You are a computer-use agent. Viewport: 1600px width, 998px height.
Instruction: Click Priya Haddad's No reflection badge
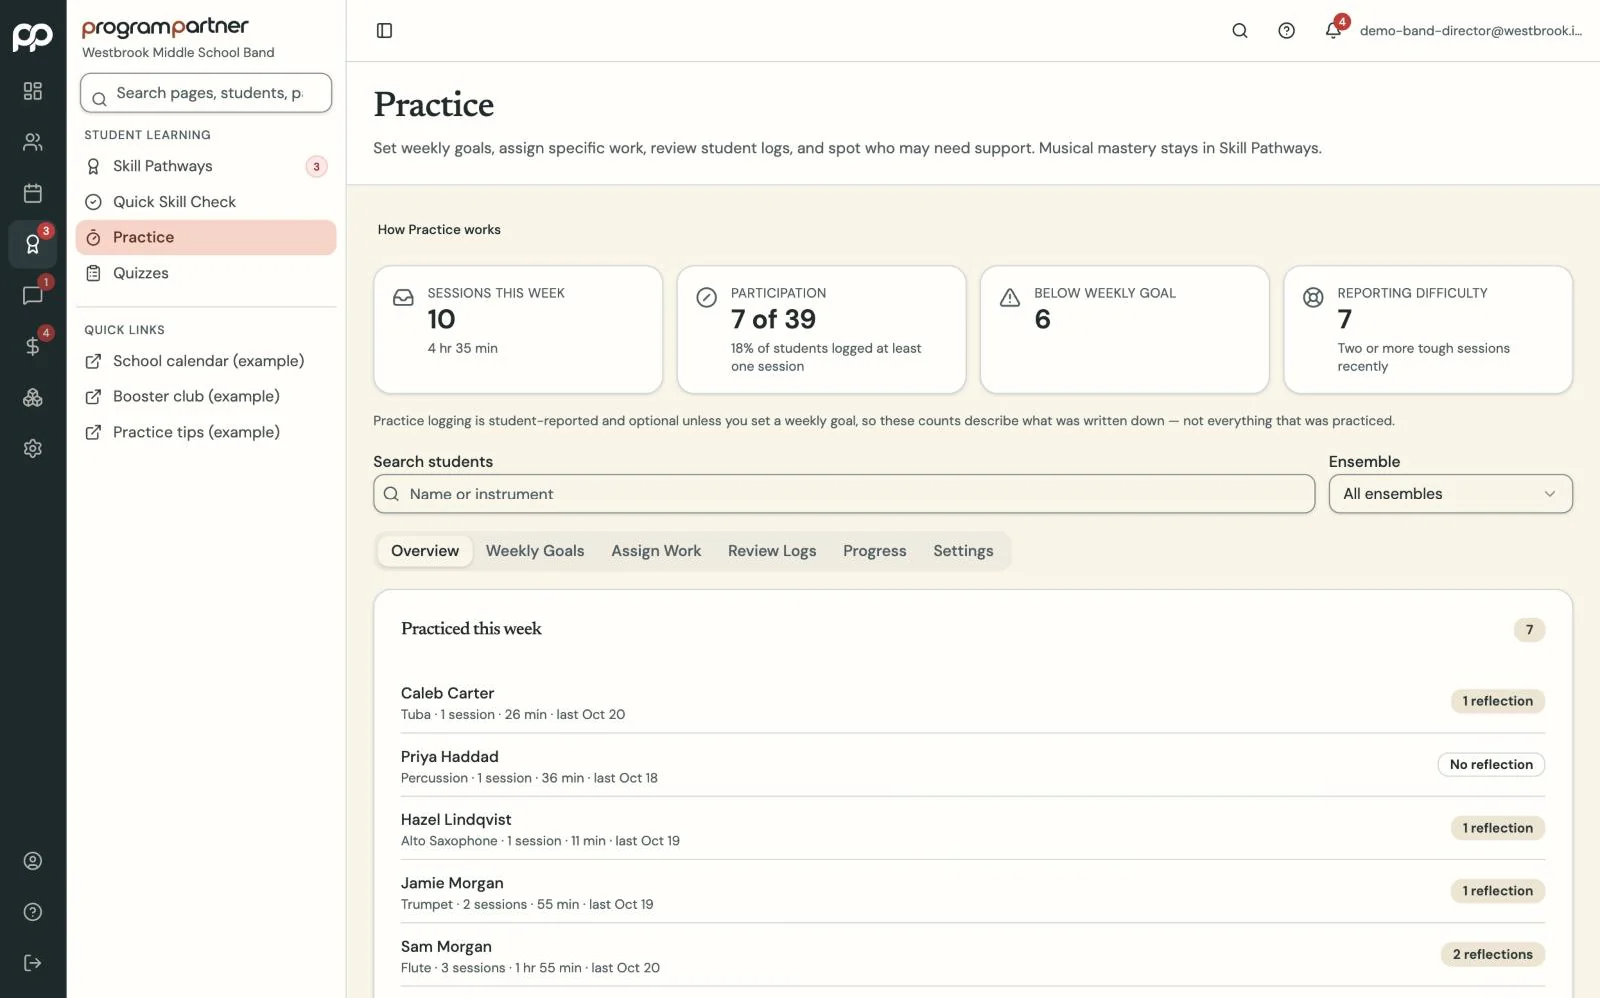coord(1491,765)
